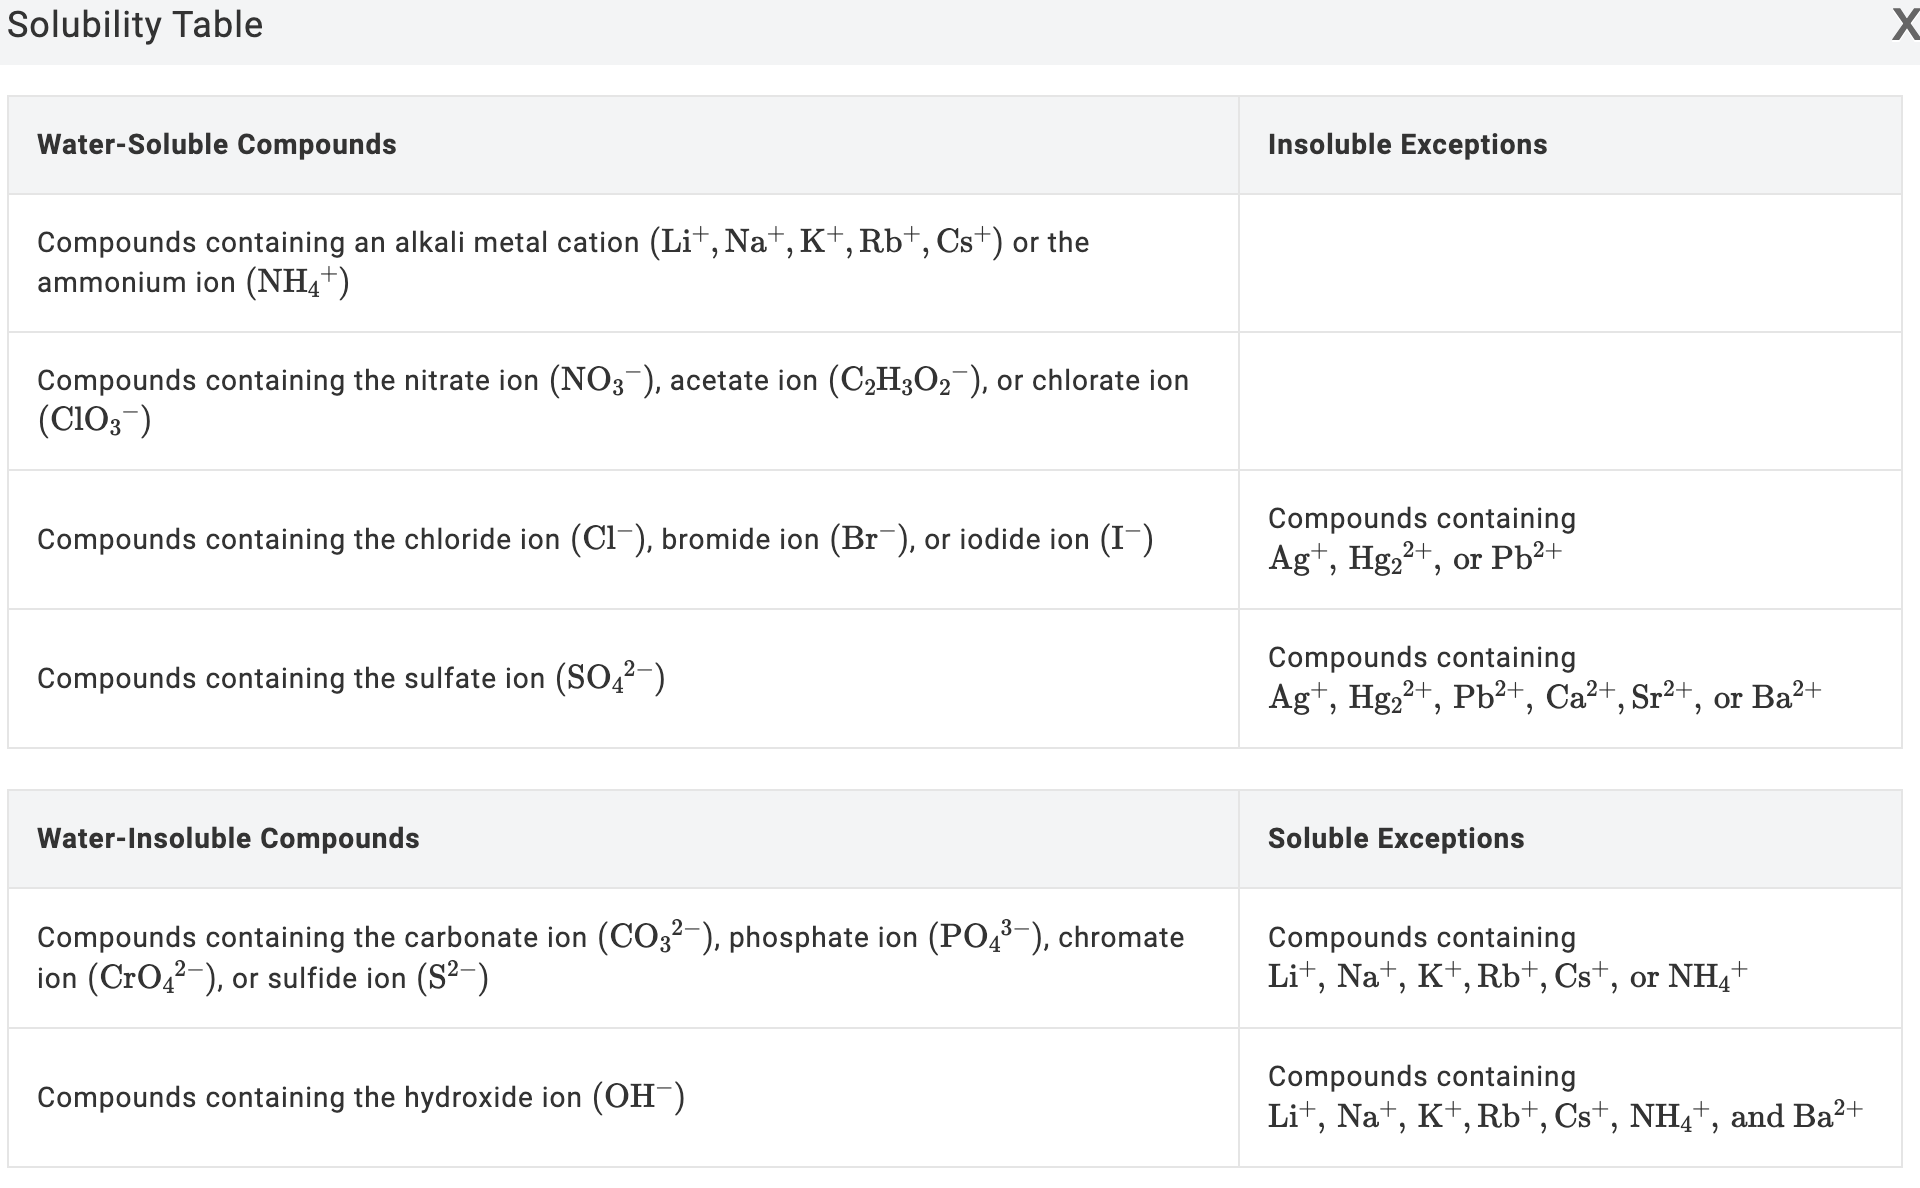The image size is (1920, 1188).
Task: Select the Soluble Exceptions column header
Action: (1396, 839)
